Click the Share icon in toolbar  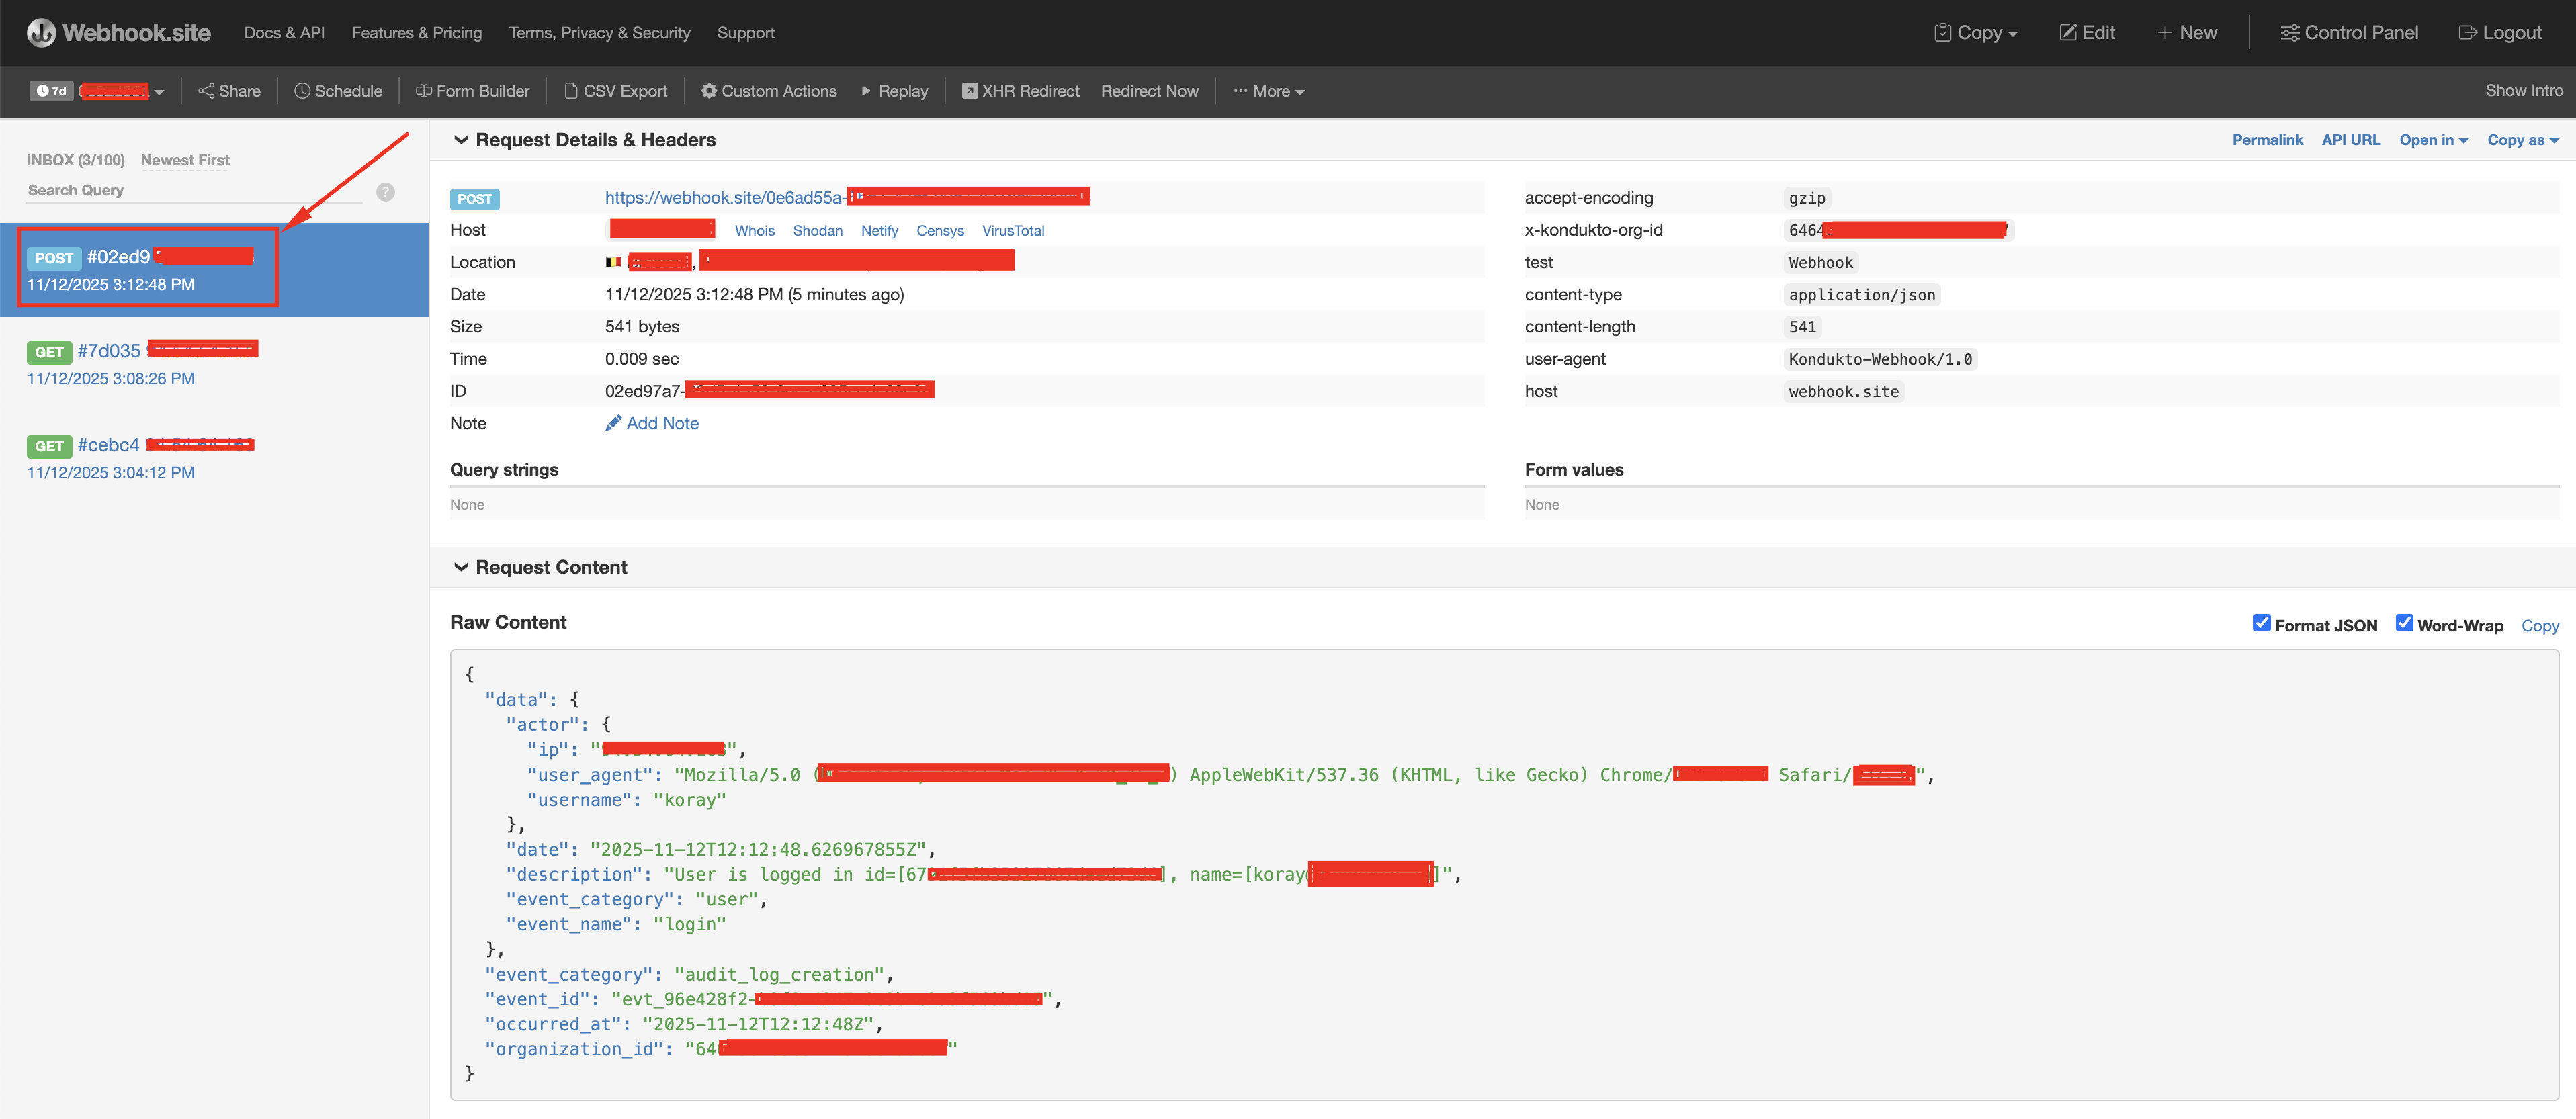[x=206, y=91]
